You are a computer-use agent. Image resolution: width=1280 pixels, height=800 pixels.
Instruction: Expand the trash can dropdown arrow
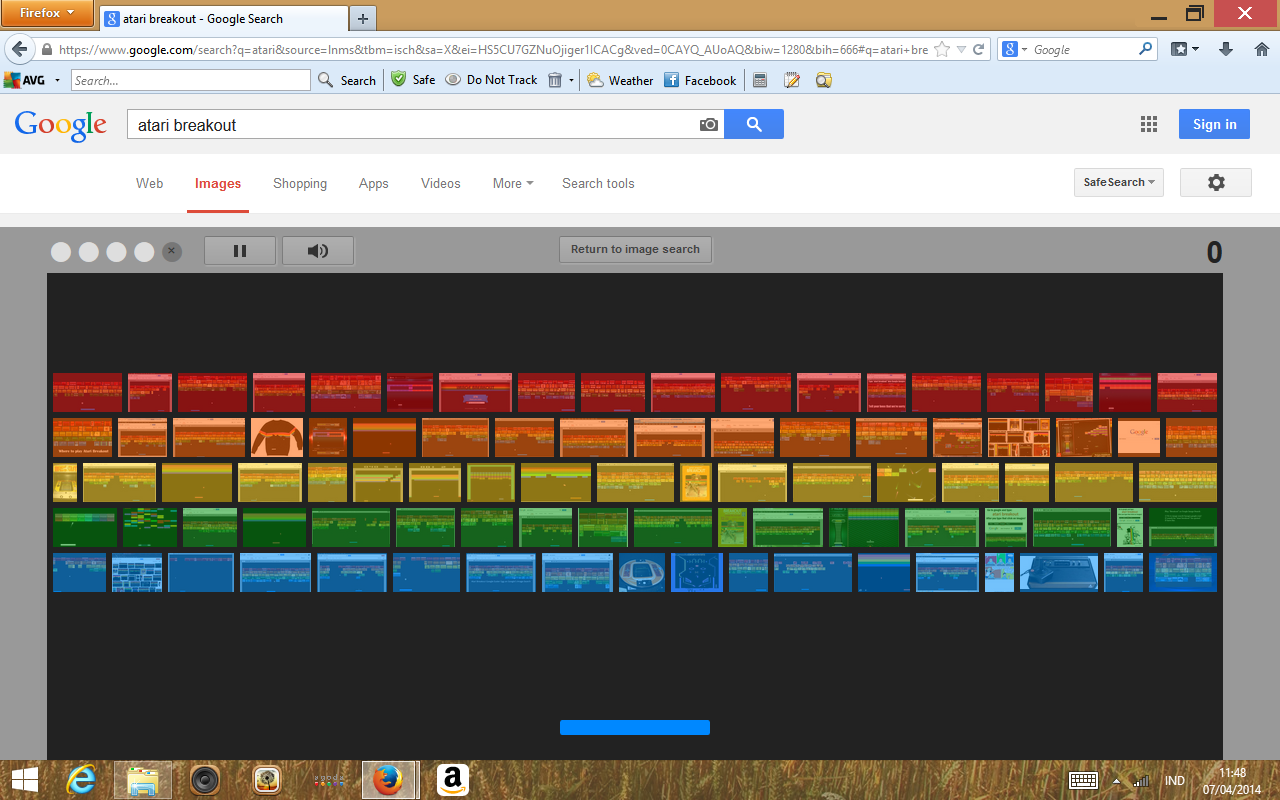(572, 80)
